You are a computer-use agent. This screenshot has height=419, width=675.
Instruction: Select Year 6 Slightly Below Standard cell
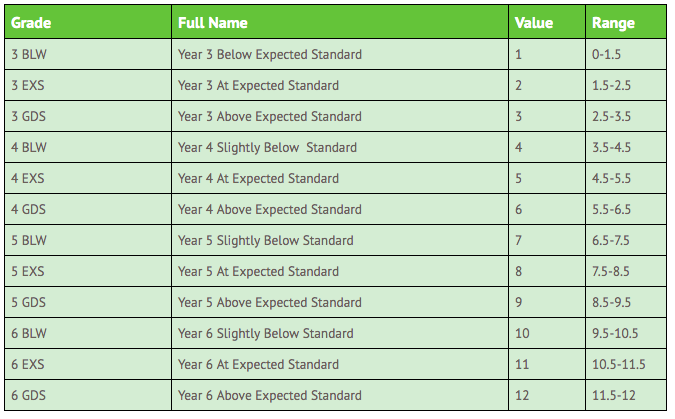coord(265,333)
